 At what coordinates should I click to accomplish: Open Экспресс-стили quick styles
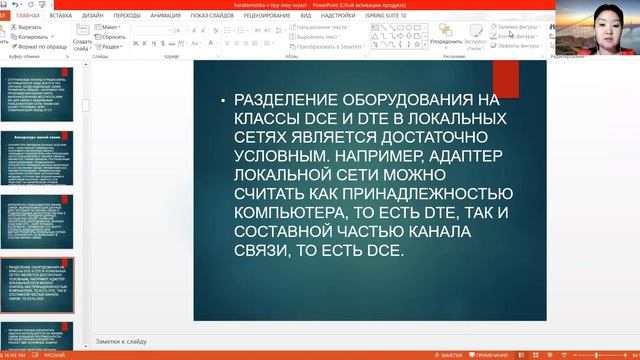click(476, 37)
